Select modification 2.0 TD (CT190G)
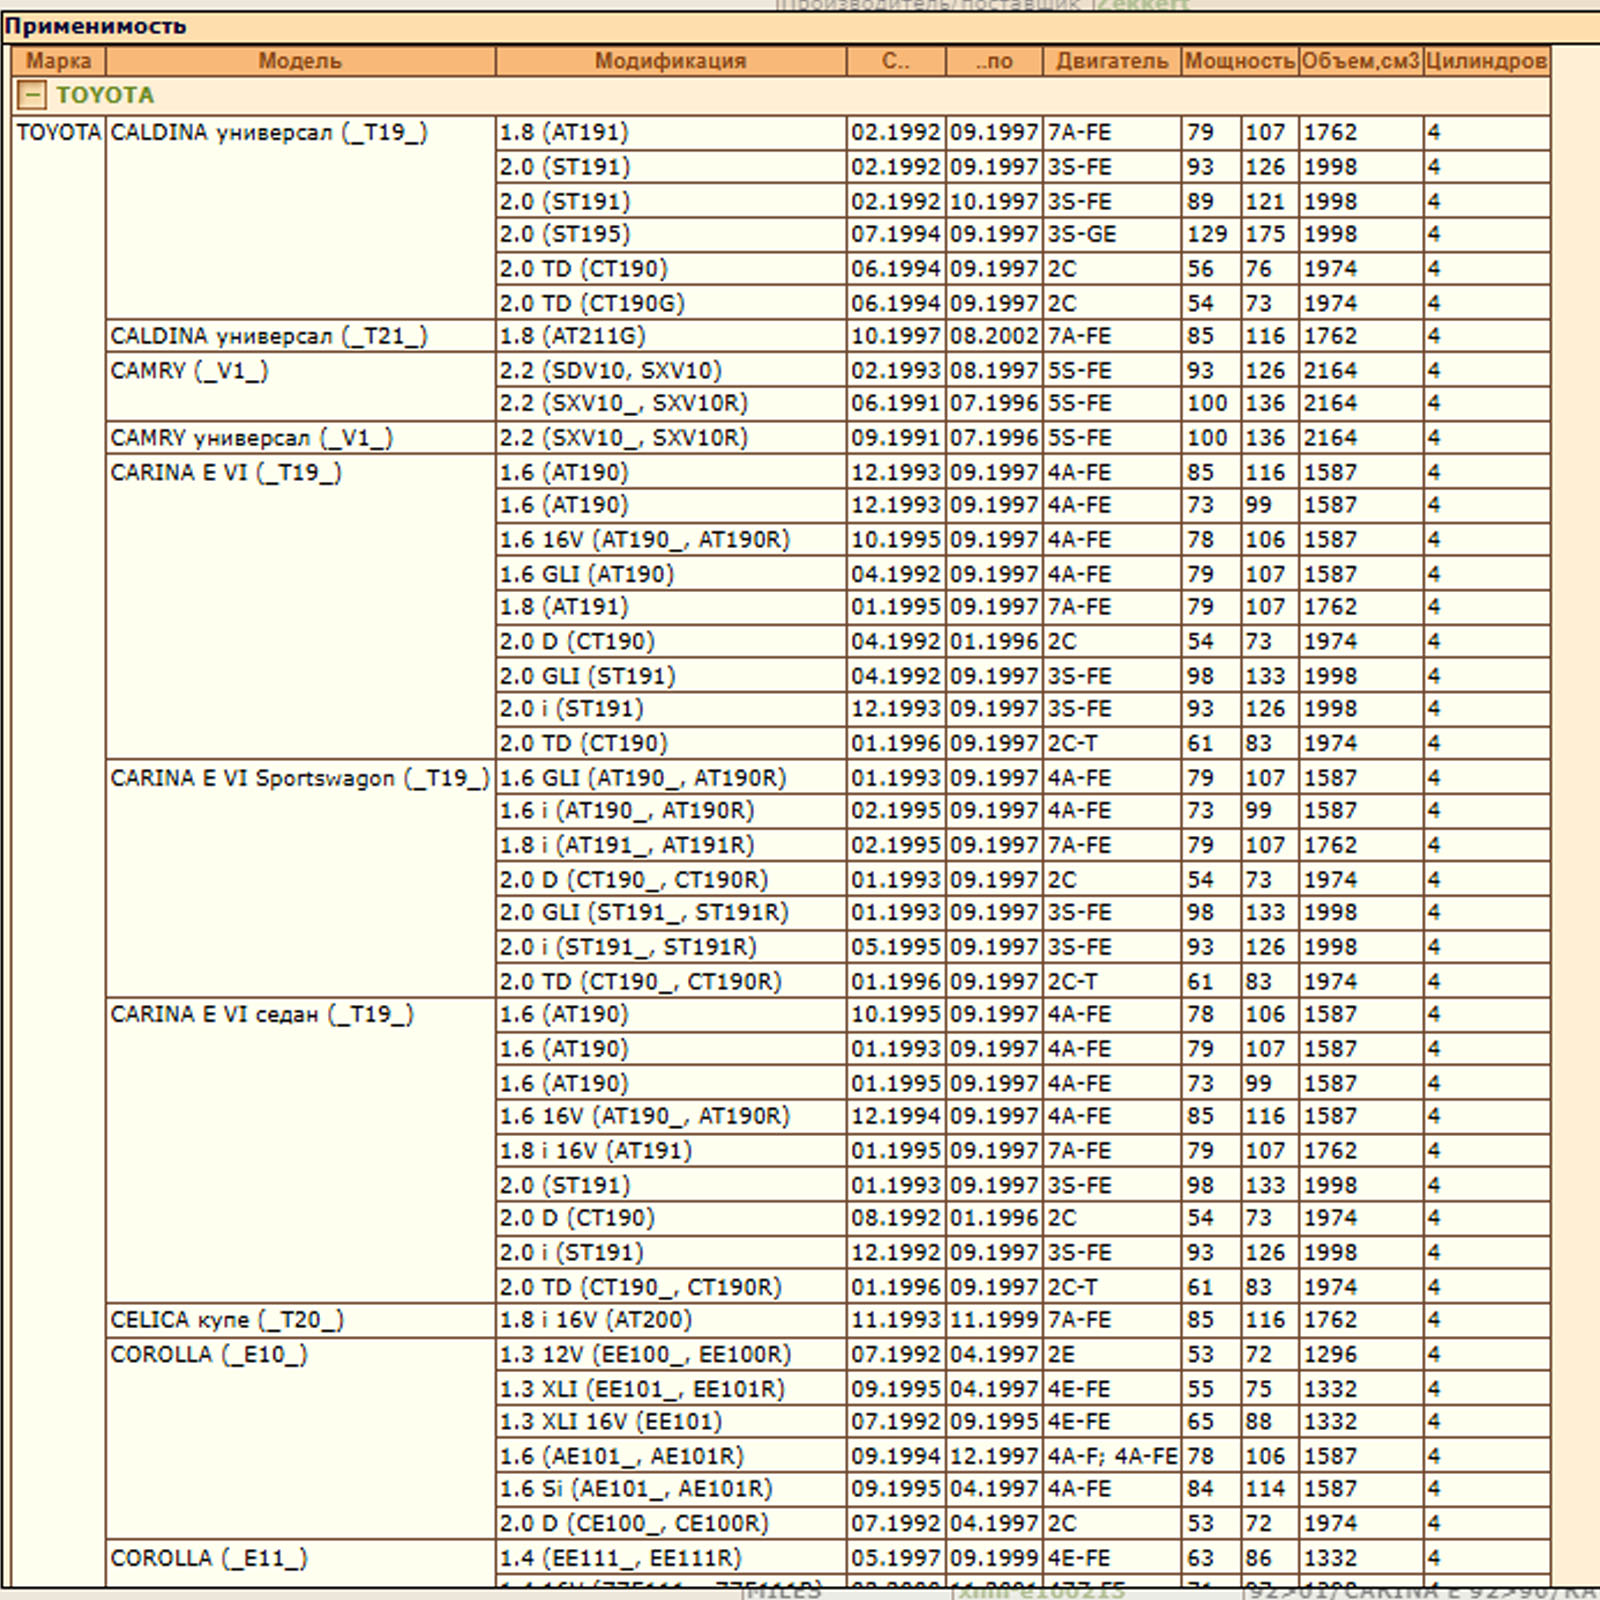Viewport: 1600px width, 1600px height. 592,303
